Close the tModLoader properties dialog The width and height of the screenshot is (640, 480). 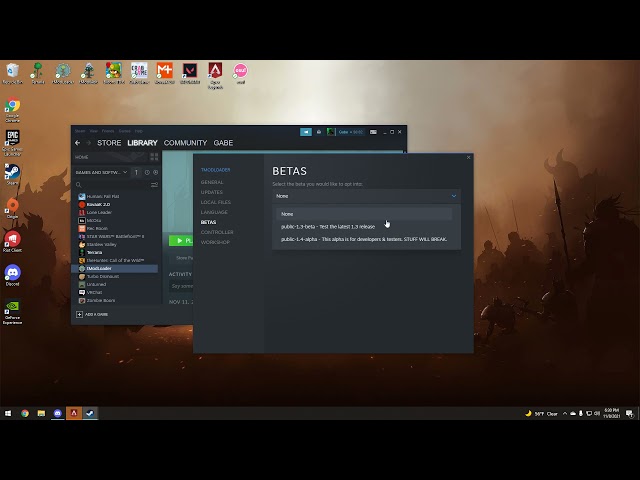click(x=469, y=158)
